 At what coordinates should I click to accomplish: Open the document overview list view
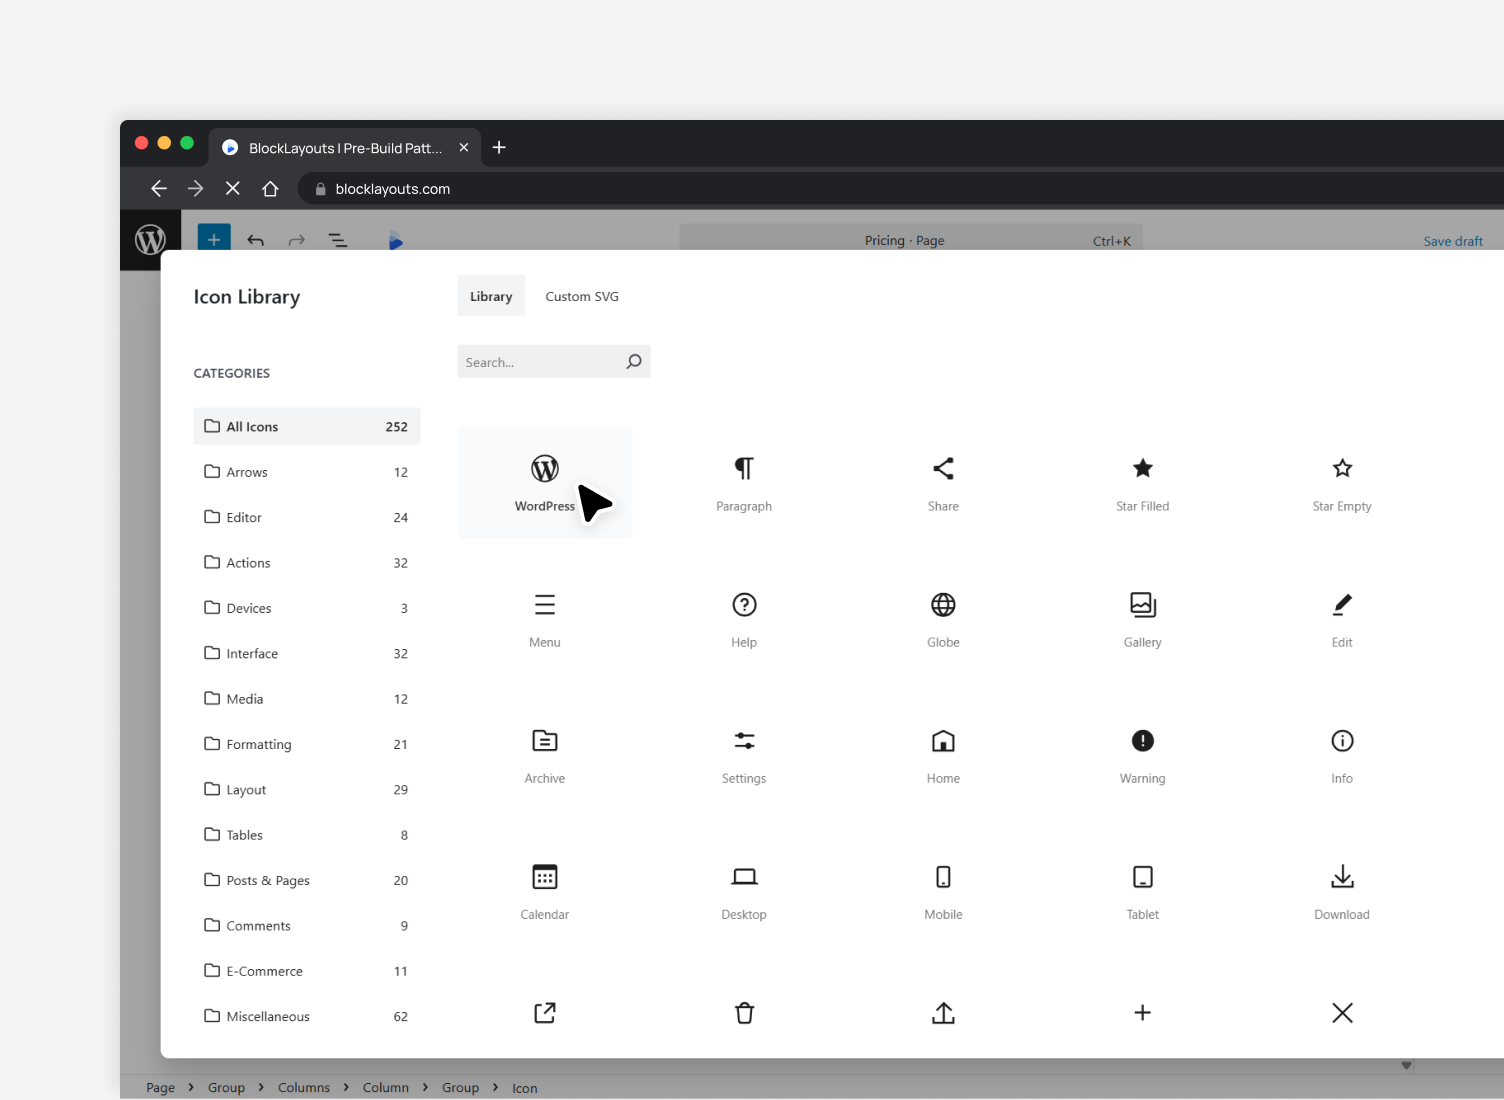coord(338,240)
